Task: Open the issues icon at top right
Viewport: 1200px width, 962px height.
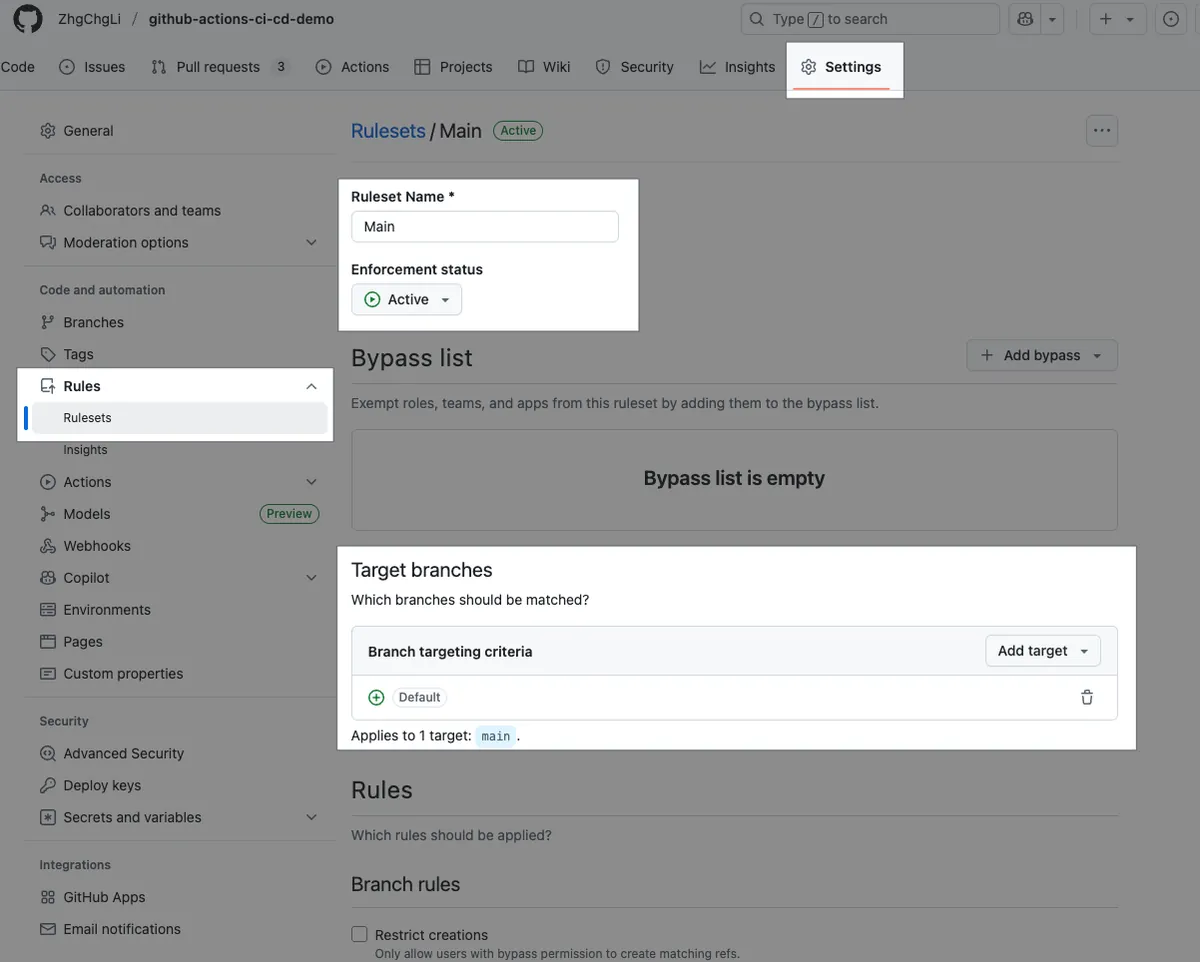Action: [x=1171, y=19]
